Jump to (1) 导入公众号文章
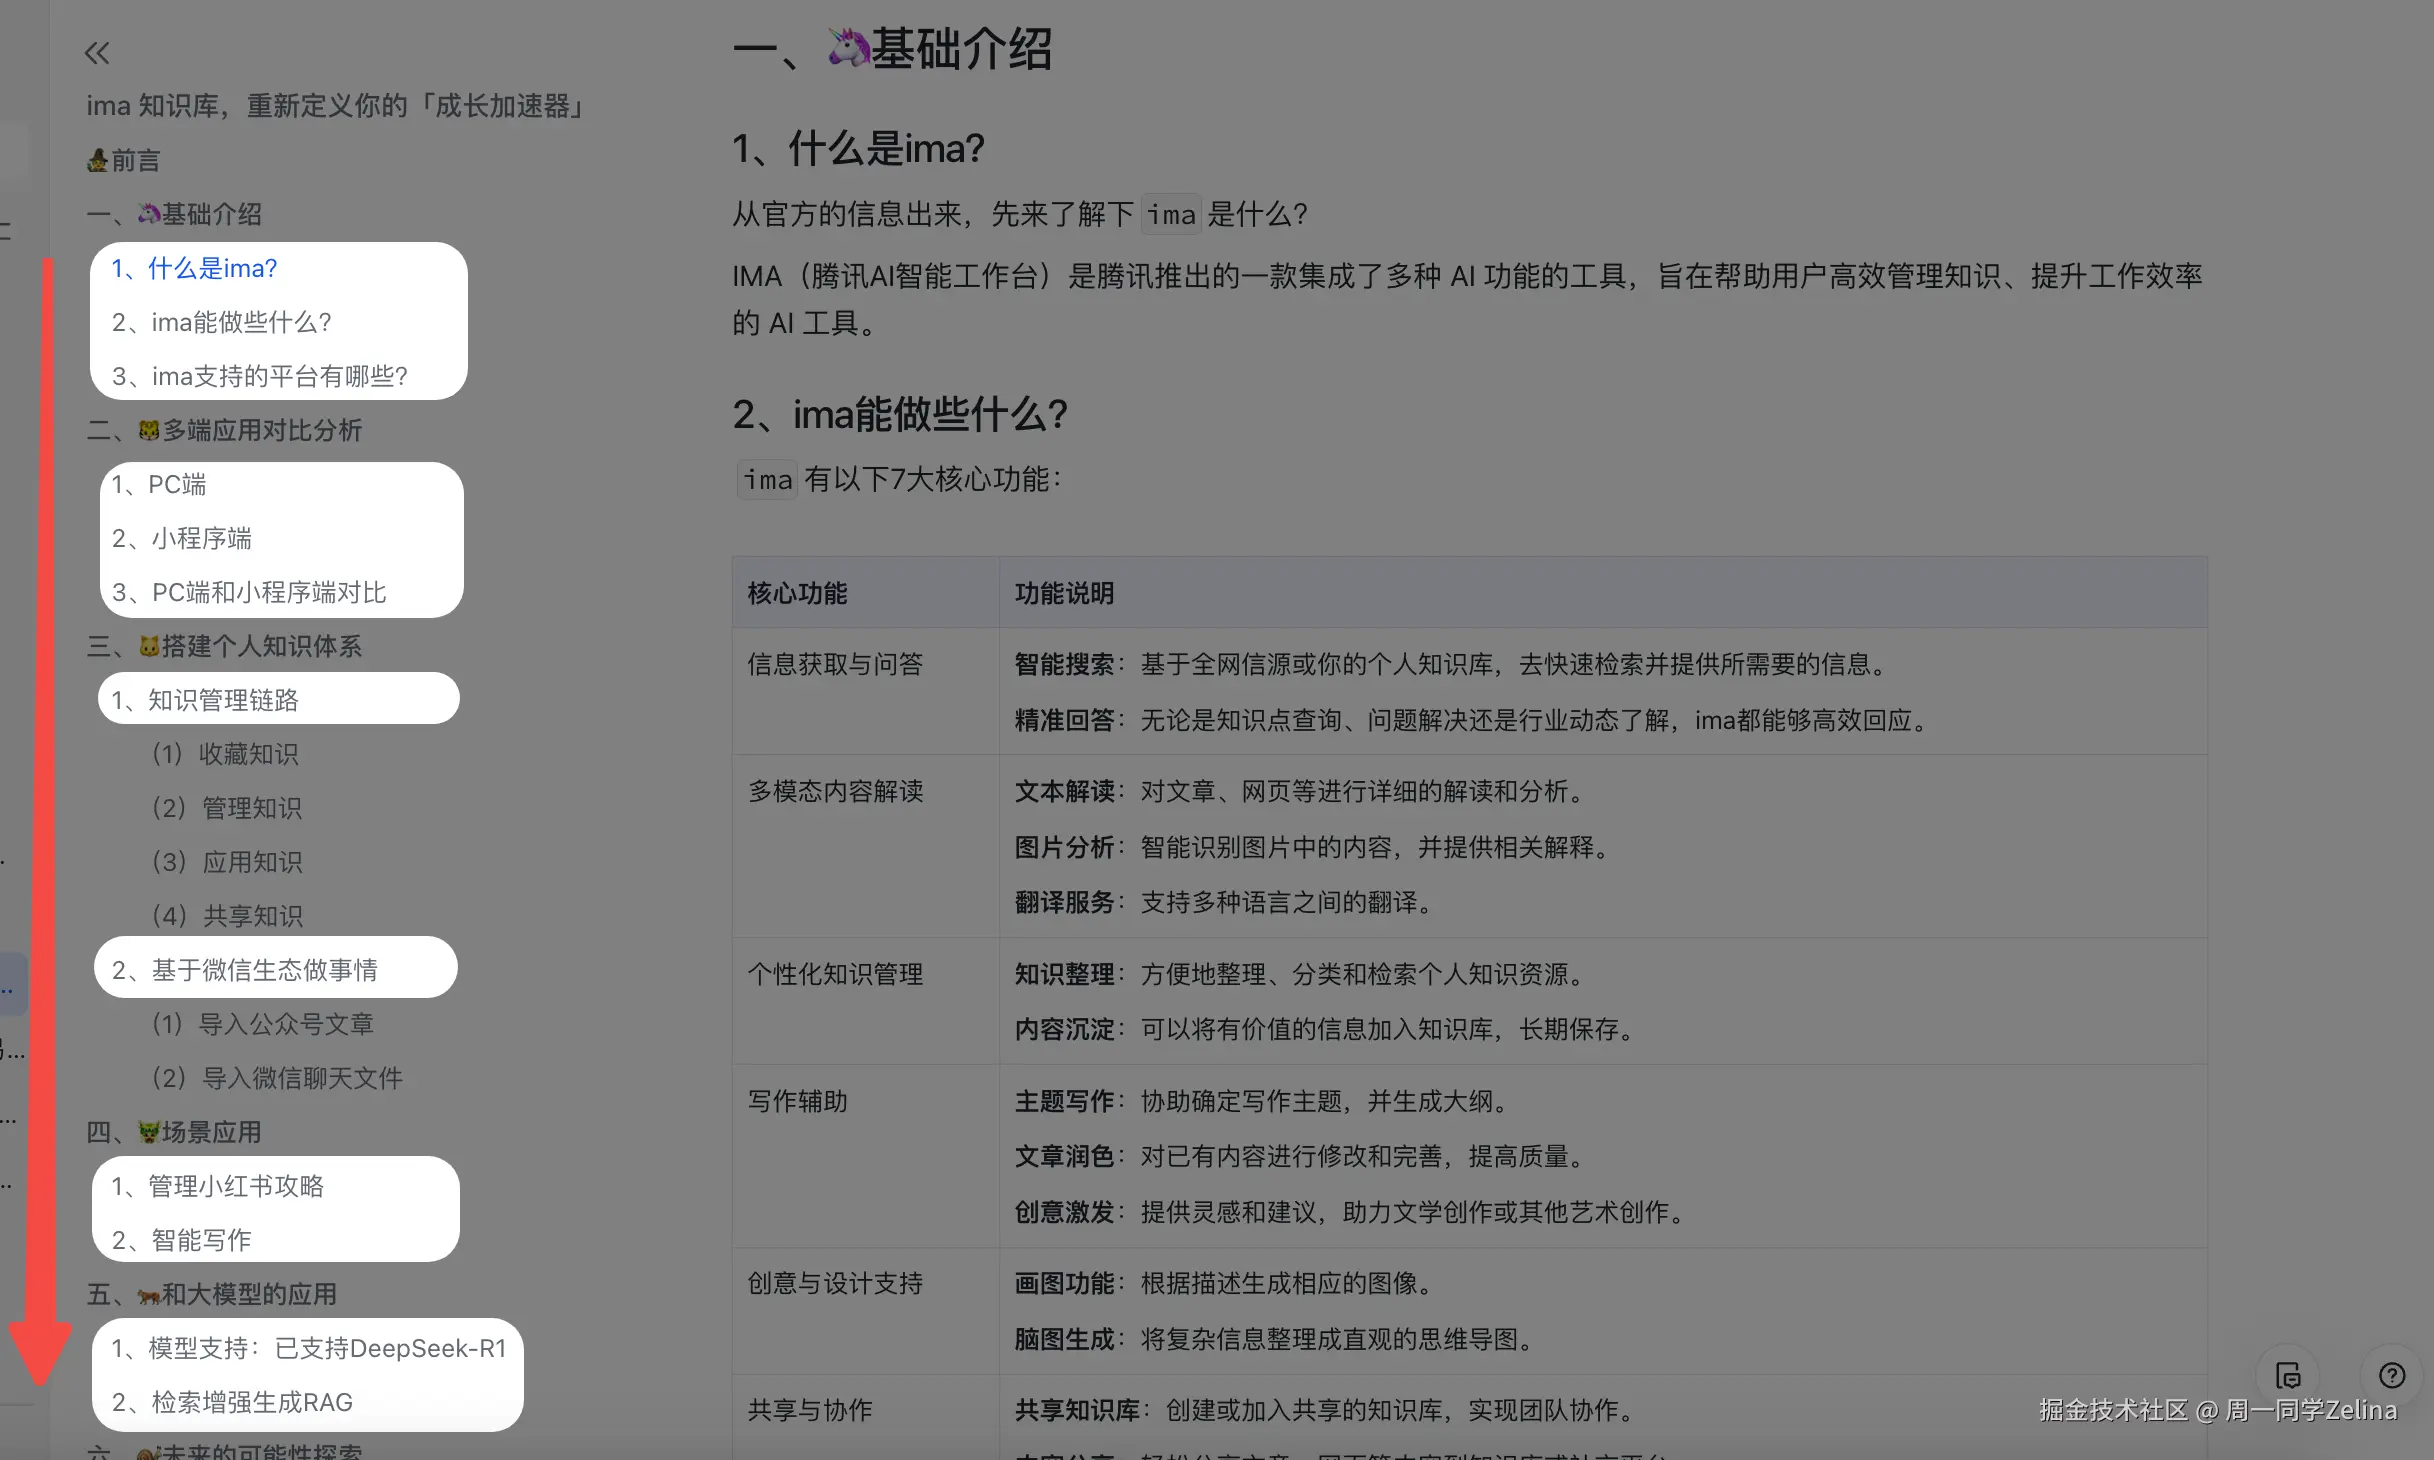This screenshot has height=1460, width=2434. coord(262,1024)
